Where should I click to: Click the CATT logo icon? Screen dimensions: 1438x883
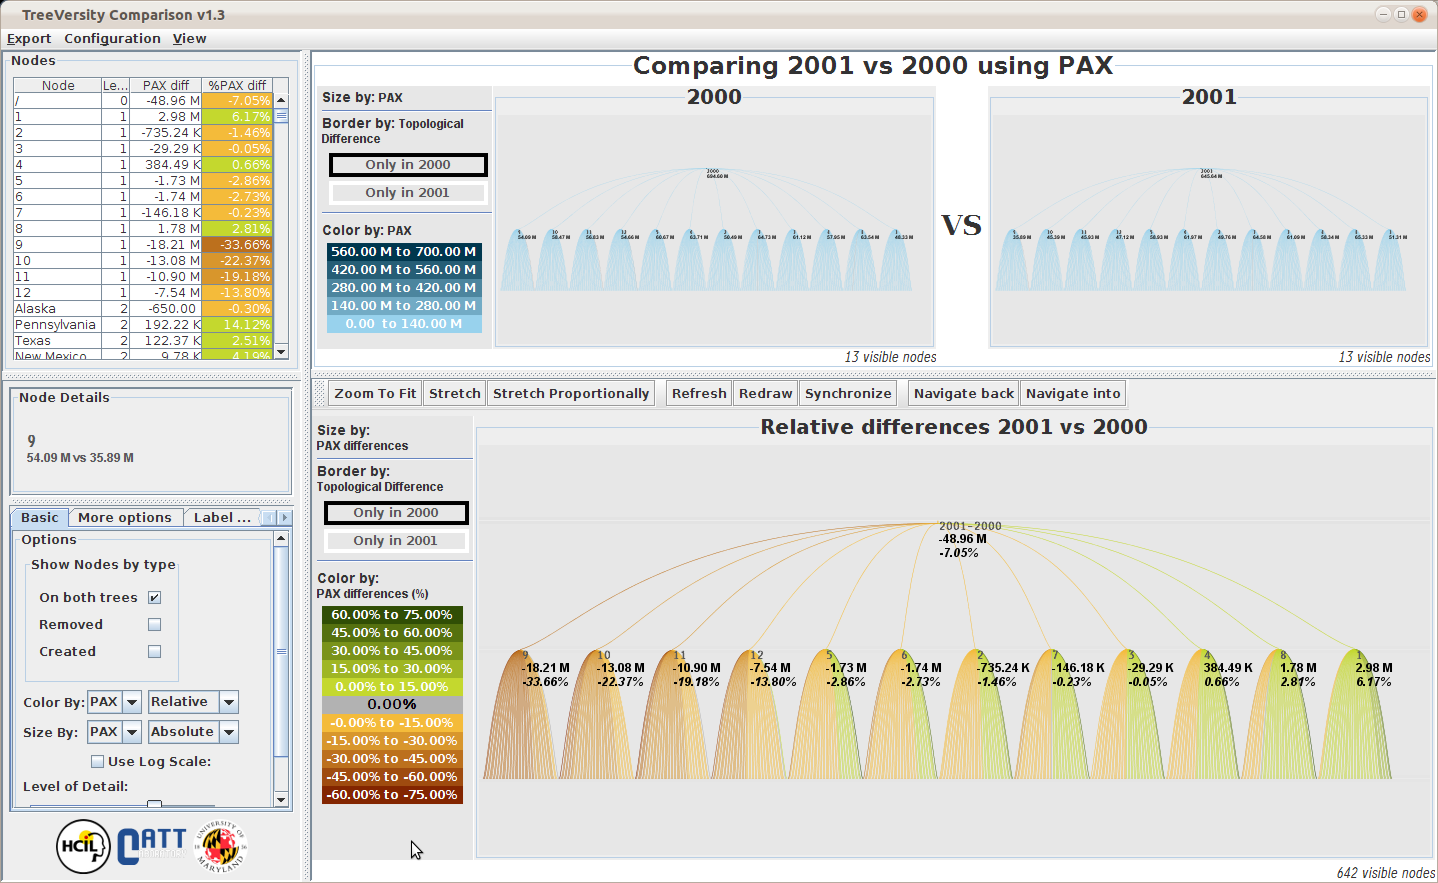pyautogui.click(x=151, y=846)
